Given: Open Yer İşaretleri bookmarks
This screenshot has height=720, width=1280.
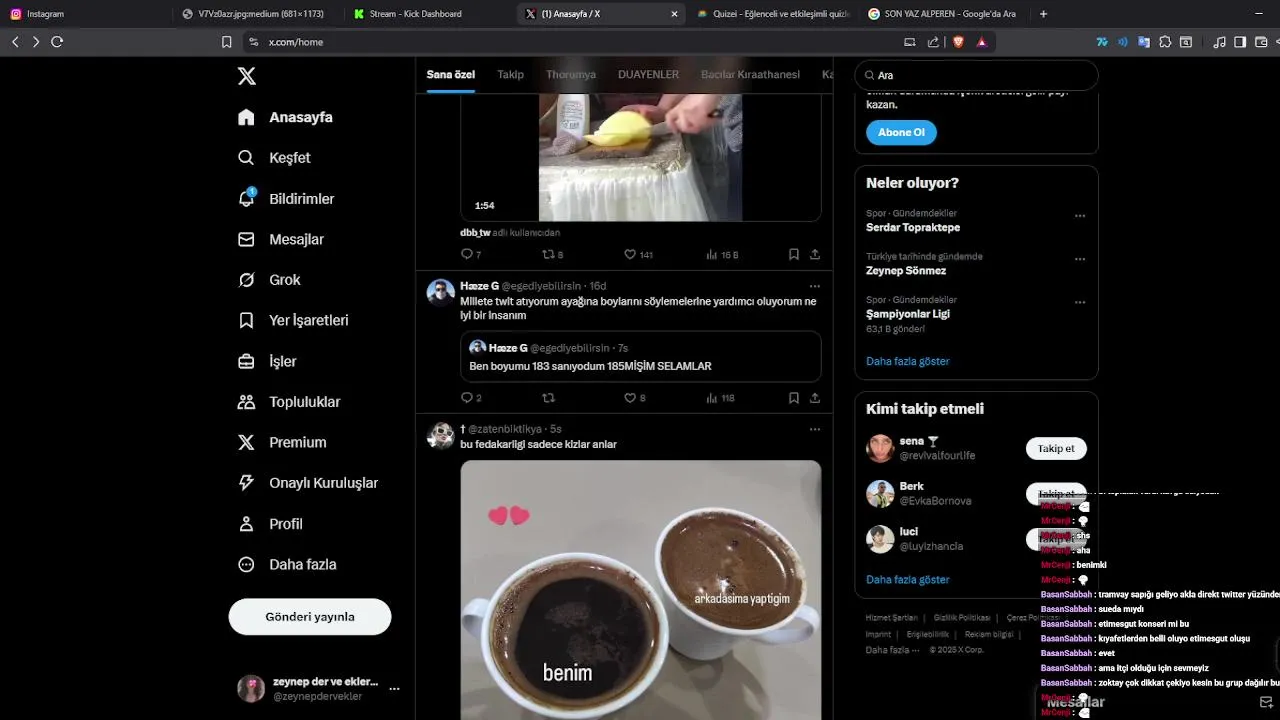Looking at the screenshot, I should coord(292,320).
